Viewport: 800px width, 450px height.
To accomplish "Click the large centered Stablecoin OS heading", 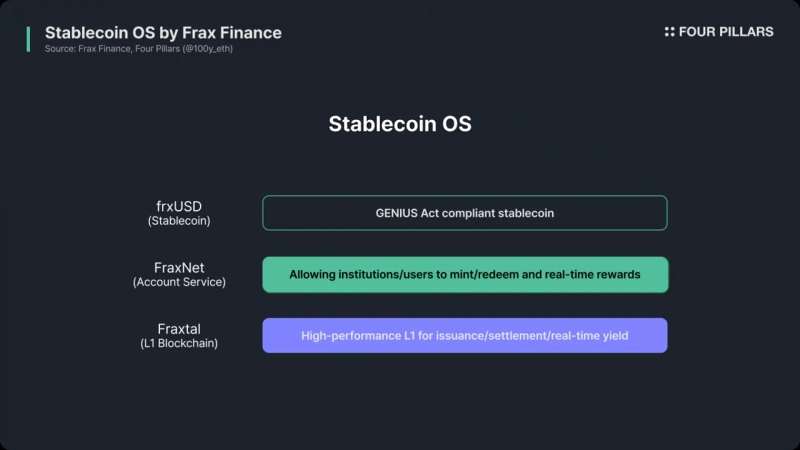I will (x=400, y=125).
